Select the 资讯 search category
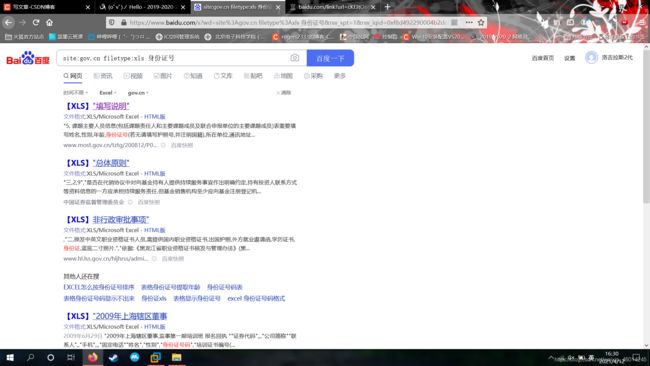 coord(103,76)
